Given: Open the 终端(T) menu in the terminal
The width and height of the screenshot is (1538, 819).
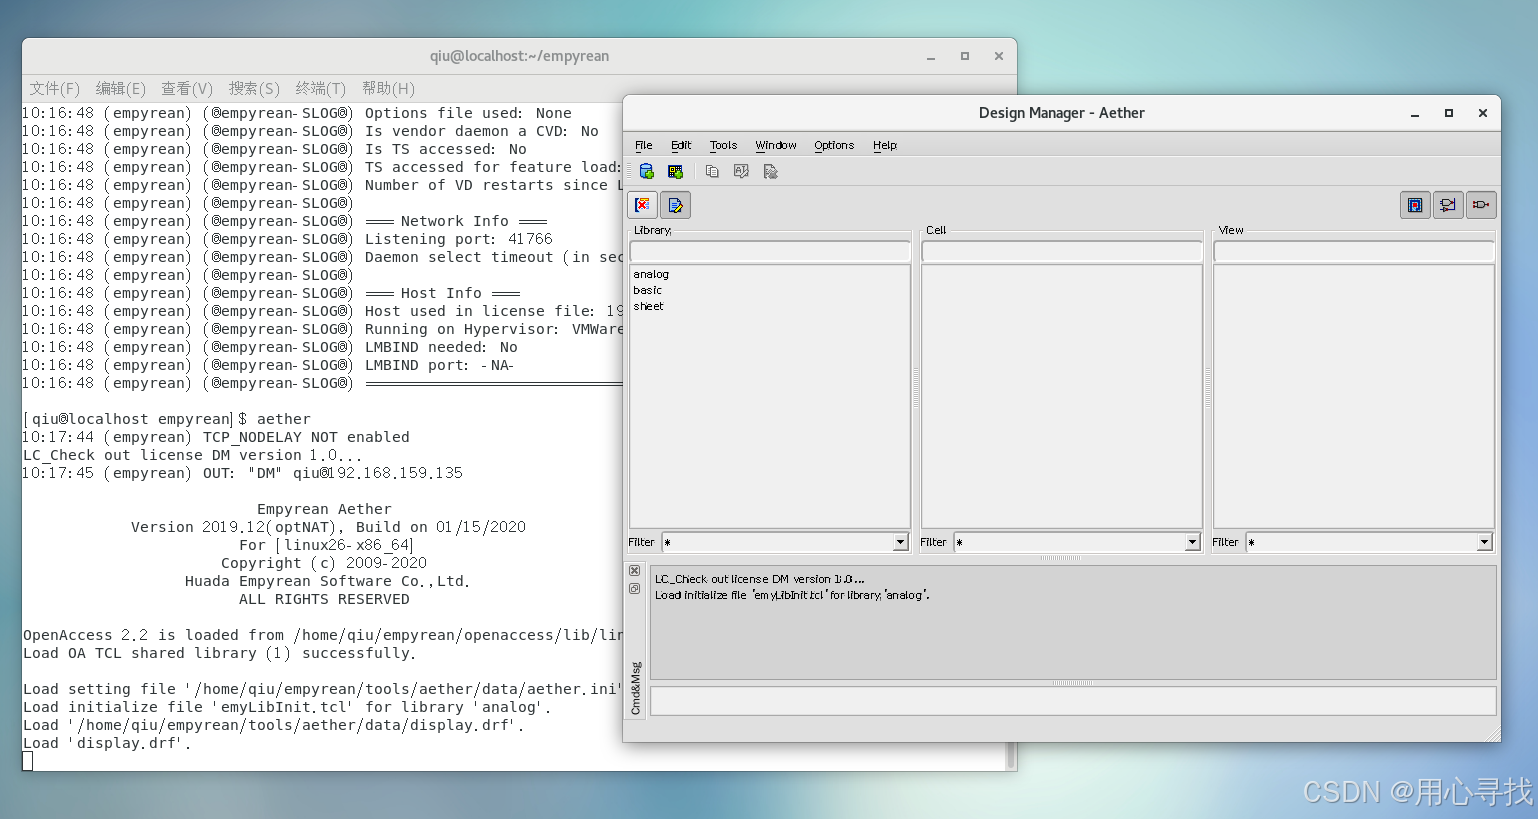Looking at the screenshot, I should 321,89.
